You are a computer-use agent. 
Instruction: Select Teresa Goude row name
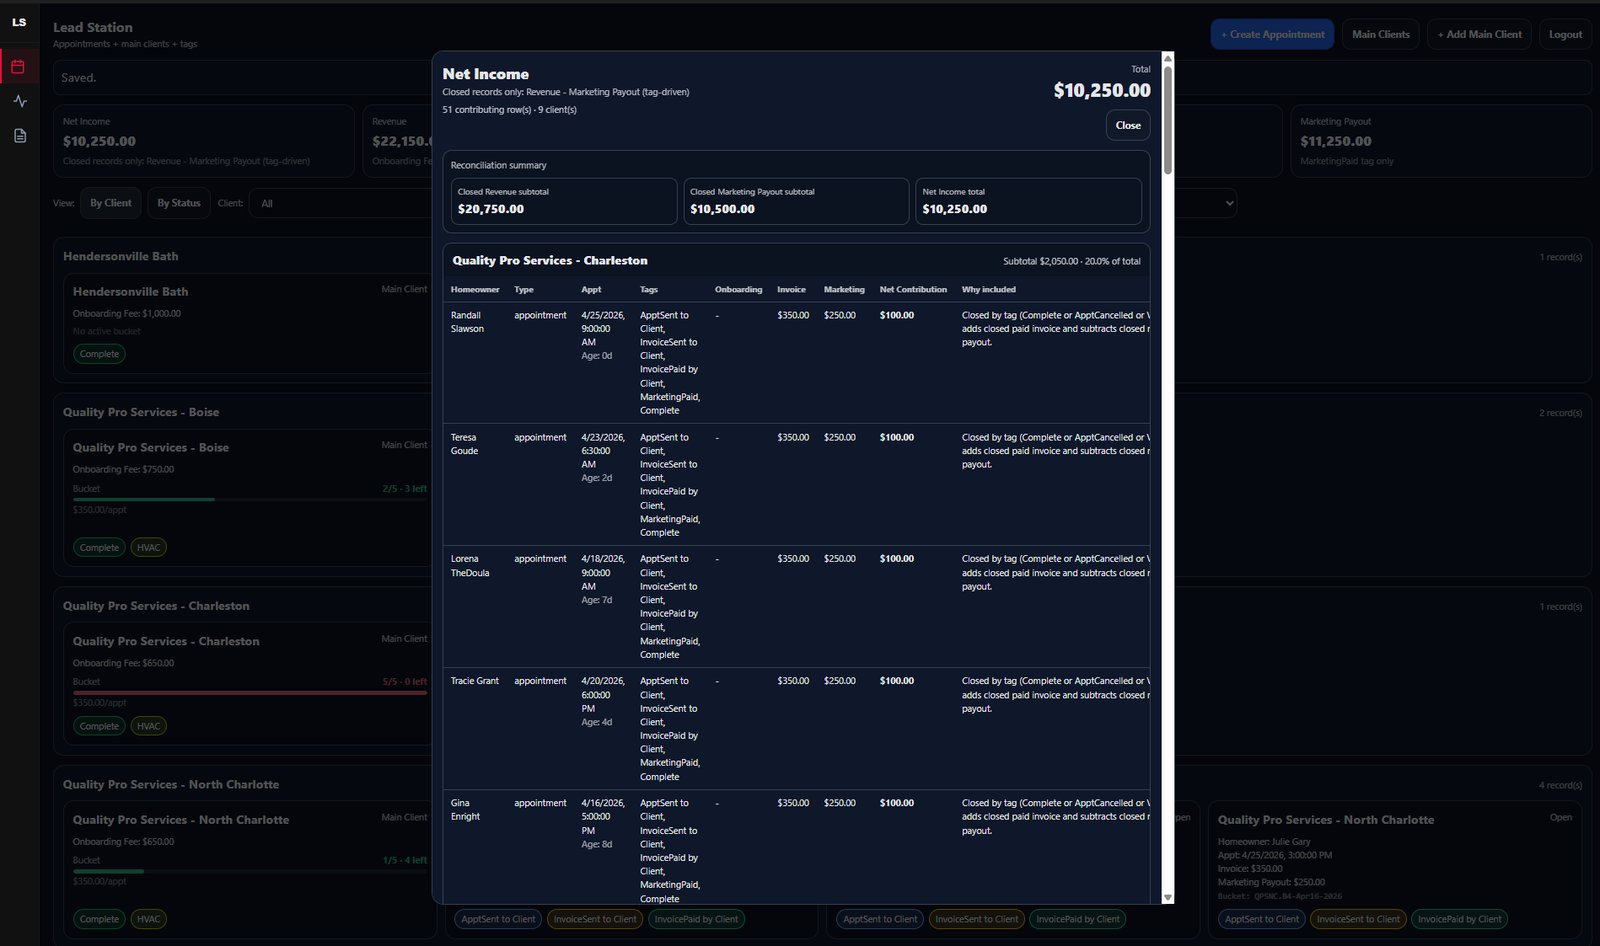[465, 444]
